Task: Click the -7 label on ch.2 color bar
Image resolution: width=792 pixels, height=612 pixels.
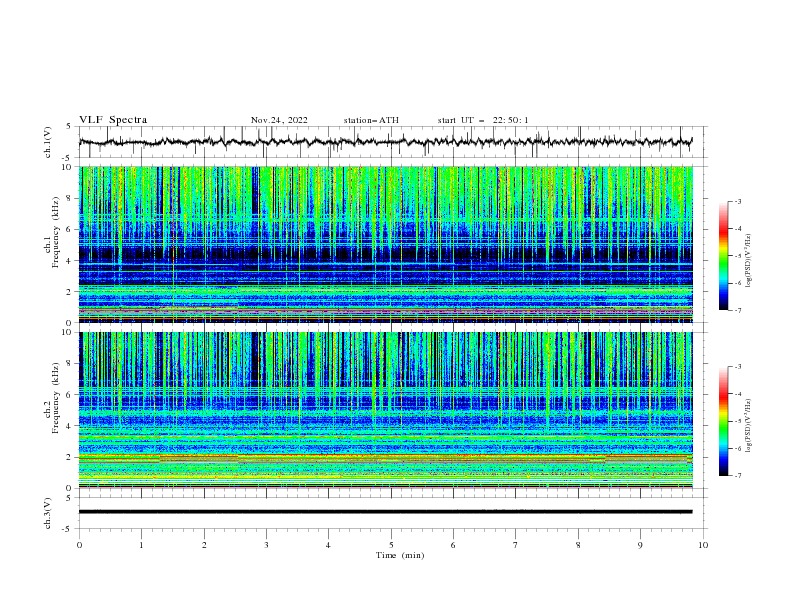Action: click(737, 475)
